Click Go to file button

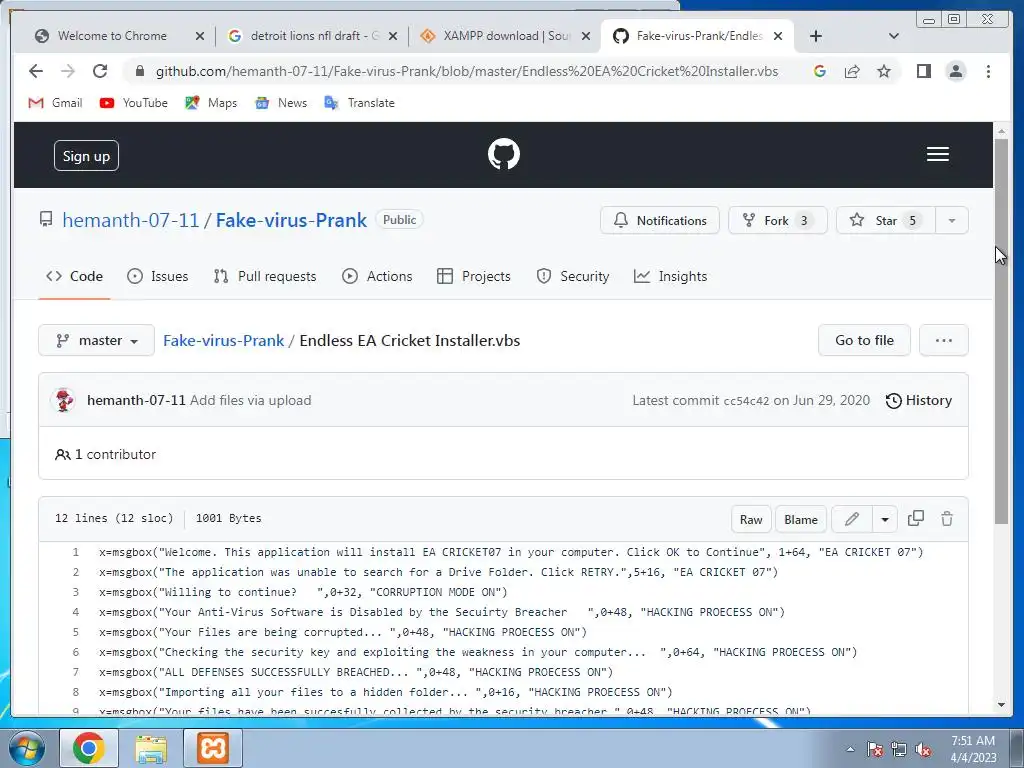click(x=864, y=340)
